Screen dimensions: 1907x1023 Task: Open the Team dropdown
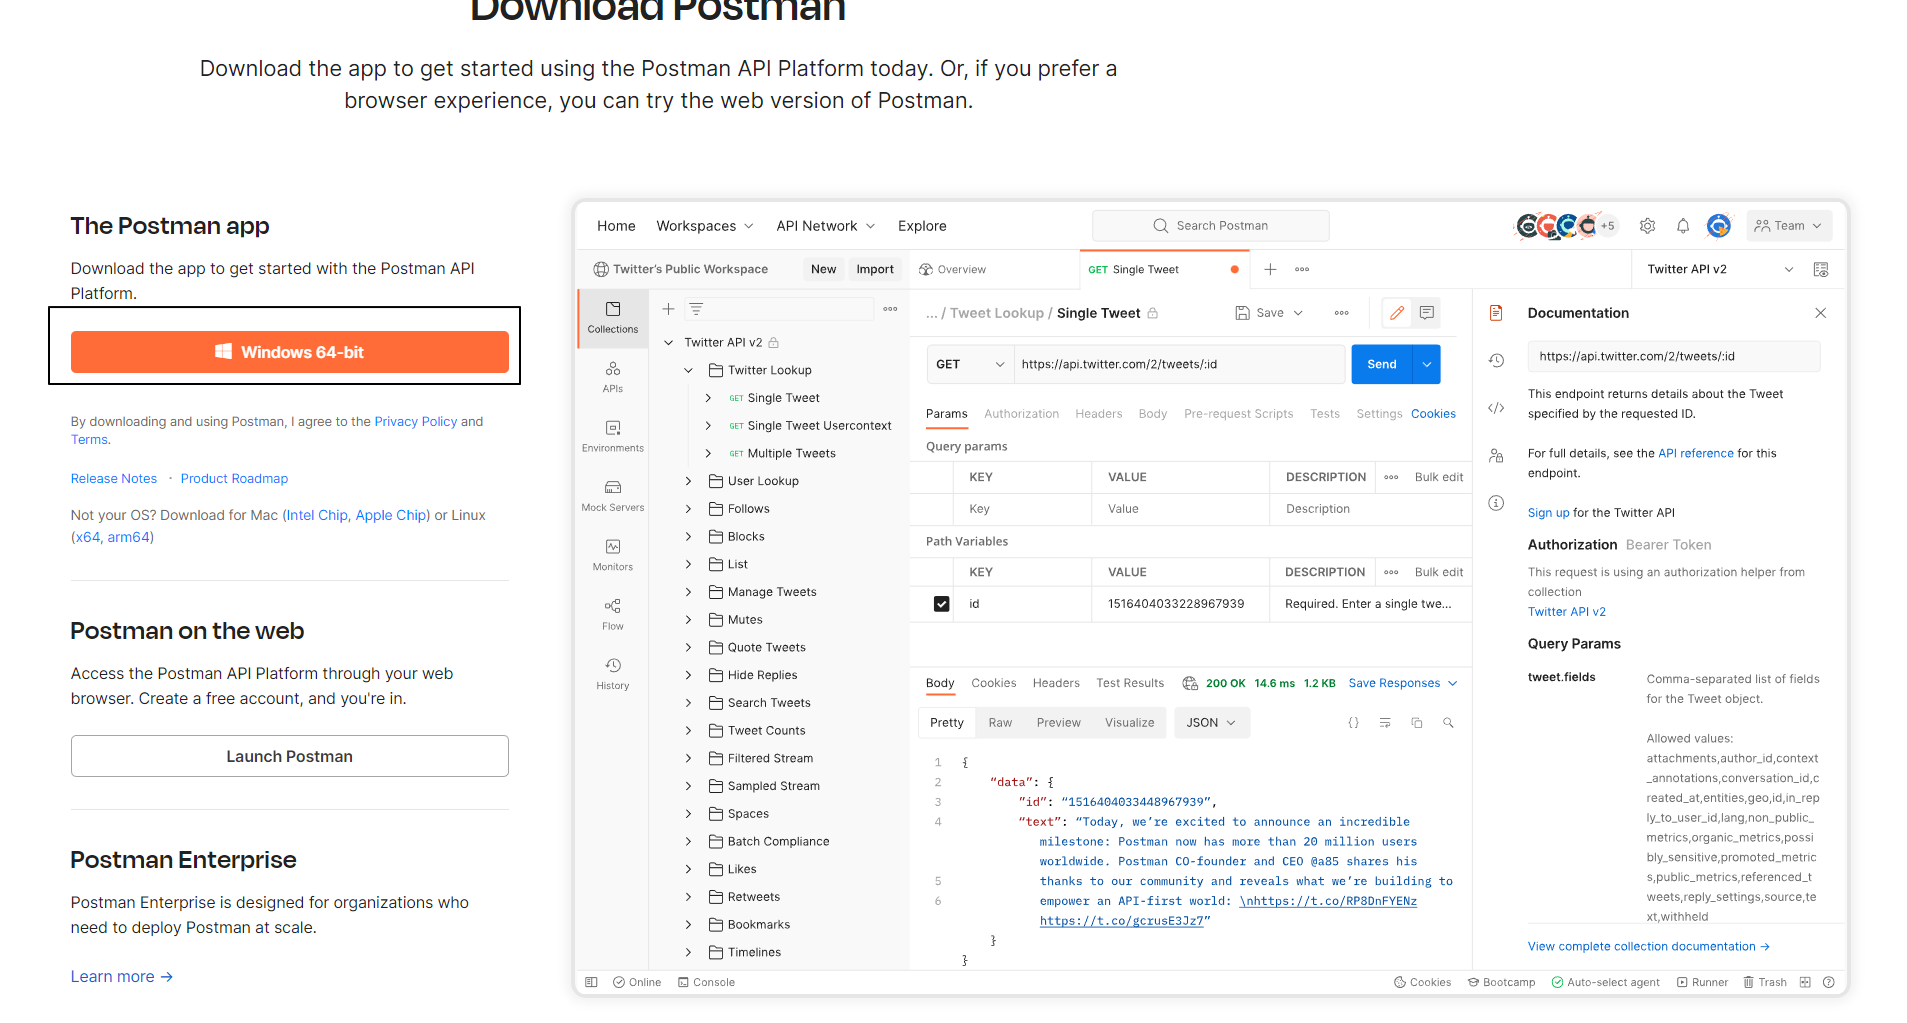(x=1790, y=226)
